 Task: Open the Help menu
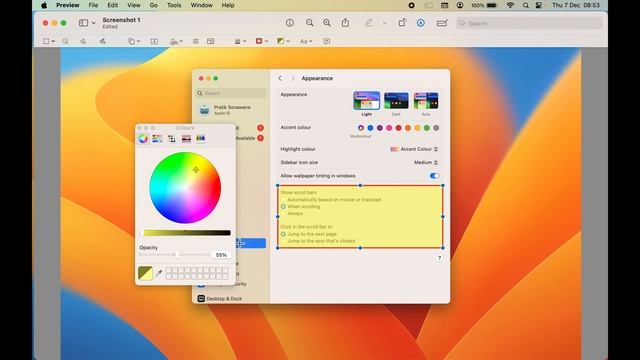point(228,5)
